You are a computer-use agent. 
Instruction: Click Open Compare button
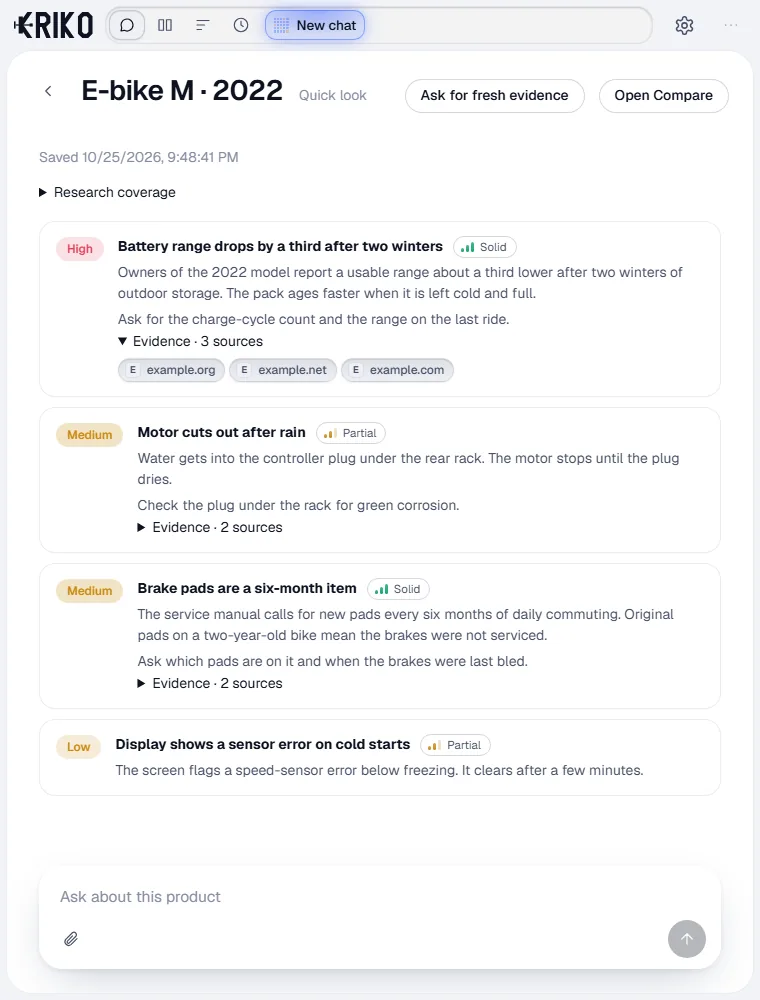[664, 96]
